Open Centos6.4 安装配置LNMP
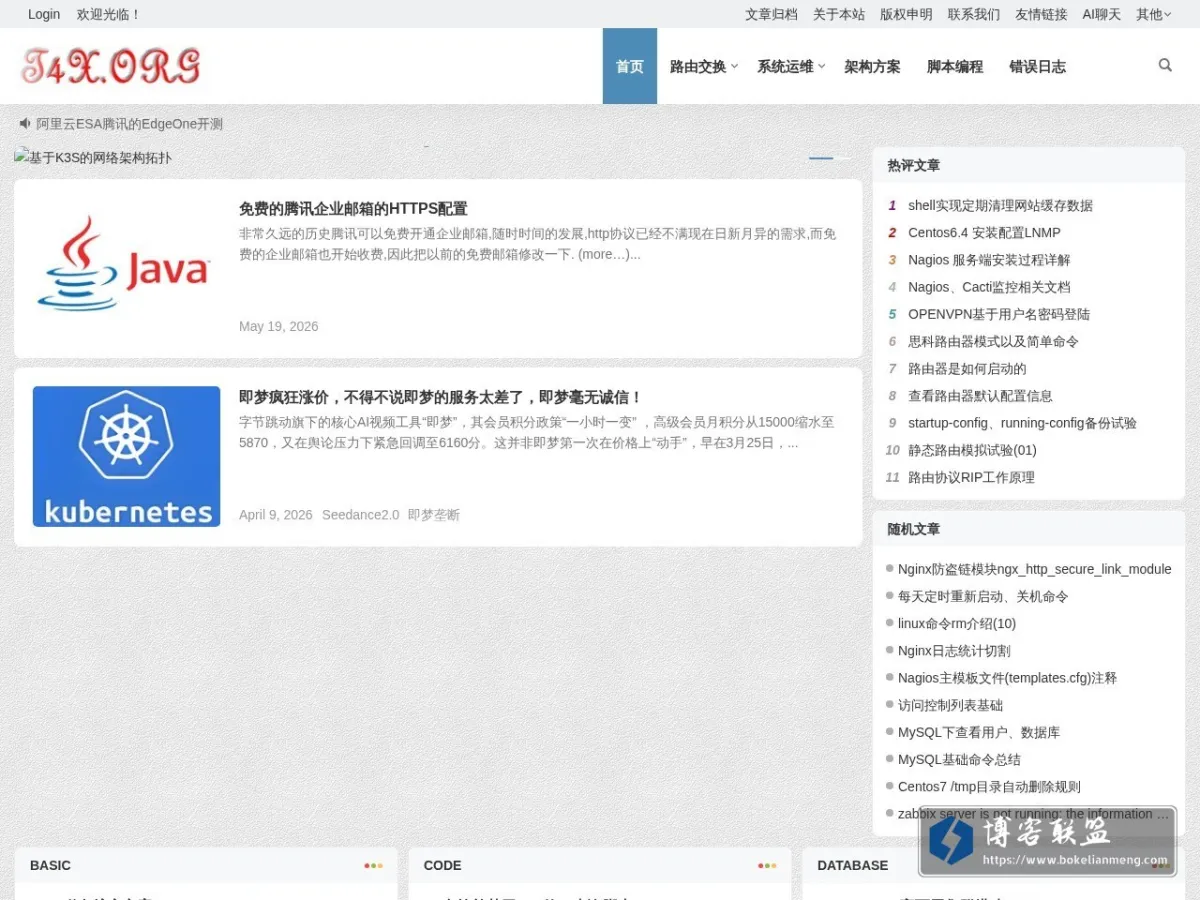The width and height of the screenshot is (1200, 900). (x=984, y=232)
